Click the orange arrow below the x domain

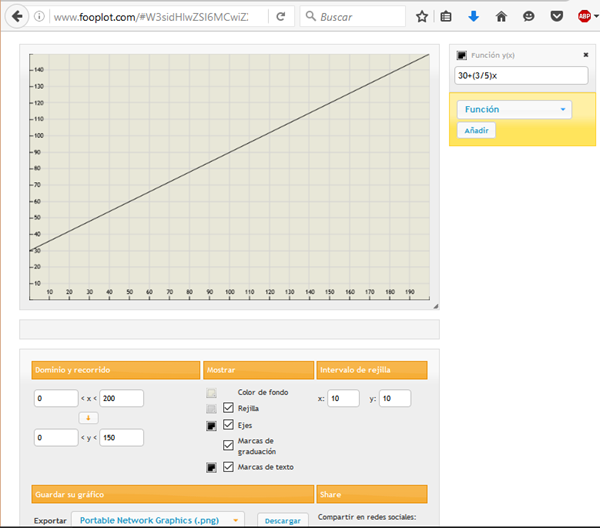click(x=88, y=418)
